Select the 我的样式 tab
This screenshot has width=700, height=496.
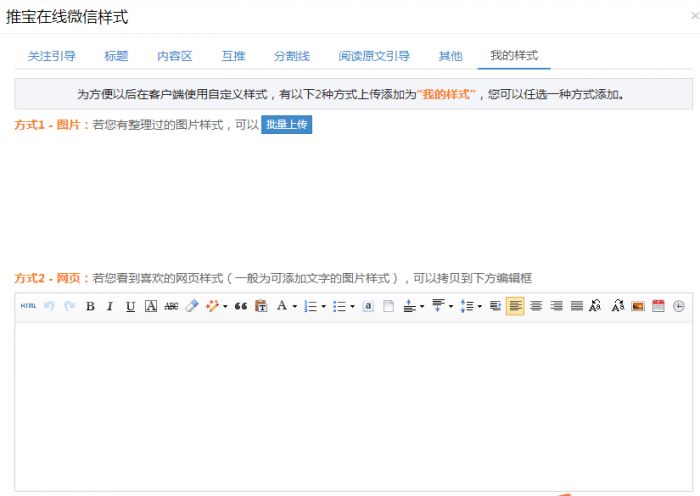tap(514, 56)
